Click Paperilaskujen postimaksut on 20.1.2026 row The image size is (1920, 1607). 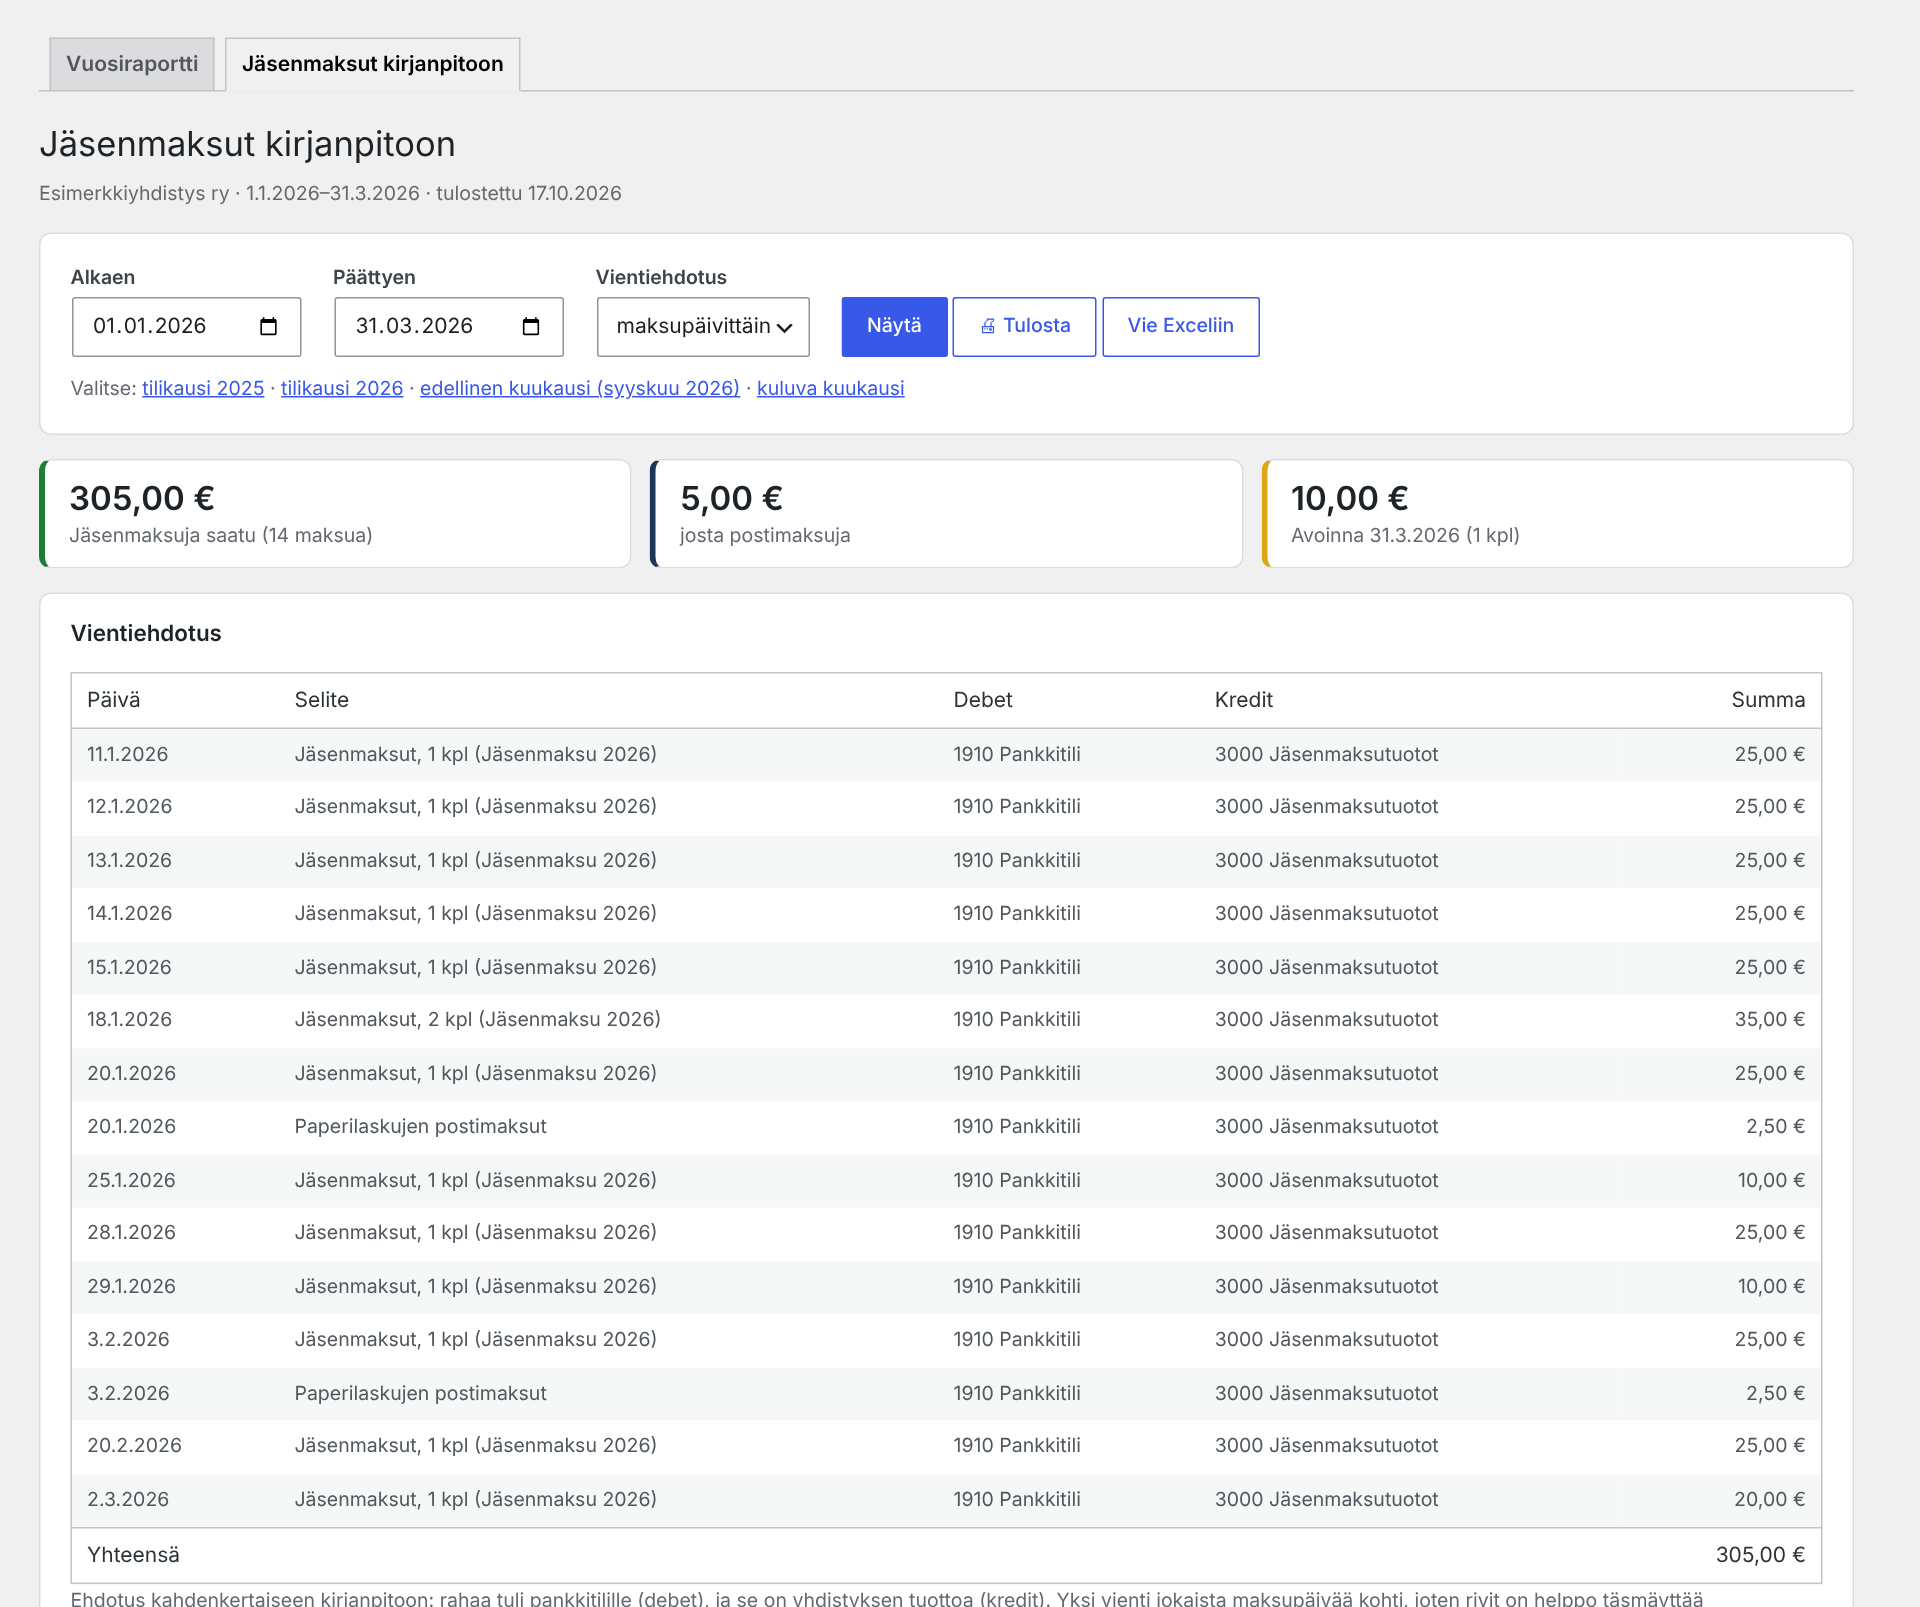(x=420, y=1126)
